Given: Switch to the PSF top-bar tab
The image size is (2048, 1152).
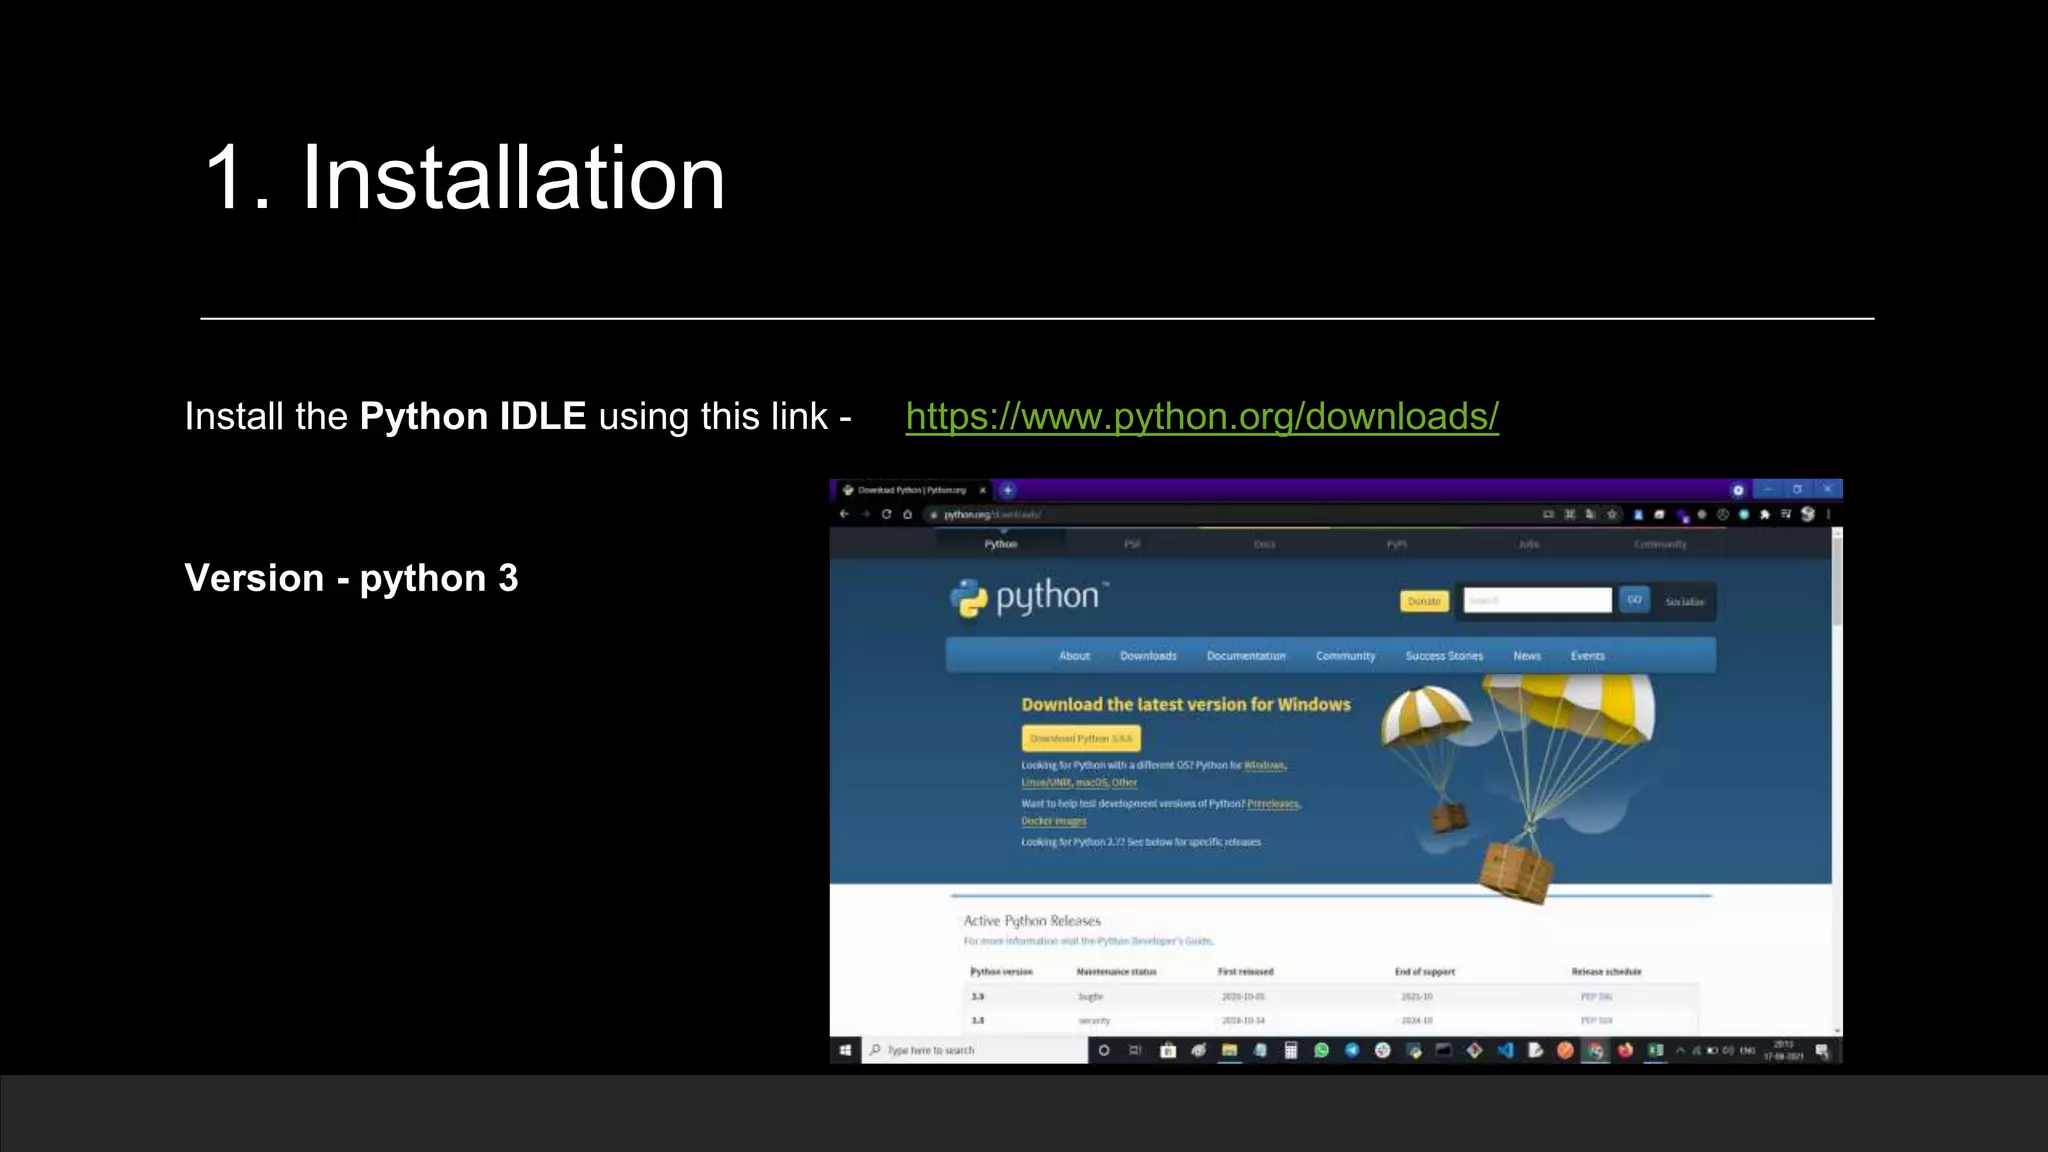Looking at the screenshot, I should (x=1132, y=544).
